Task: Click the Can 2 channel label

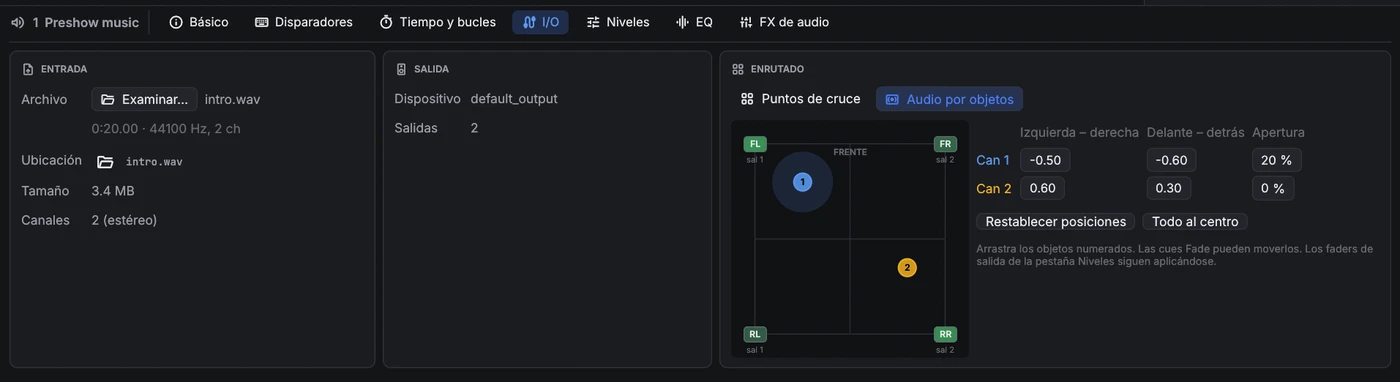Action: [x=994, y=188]
